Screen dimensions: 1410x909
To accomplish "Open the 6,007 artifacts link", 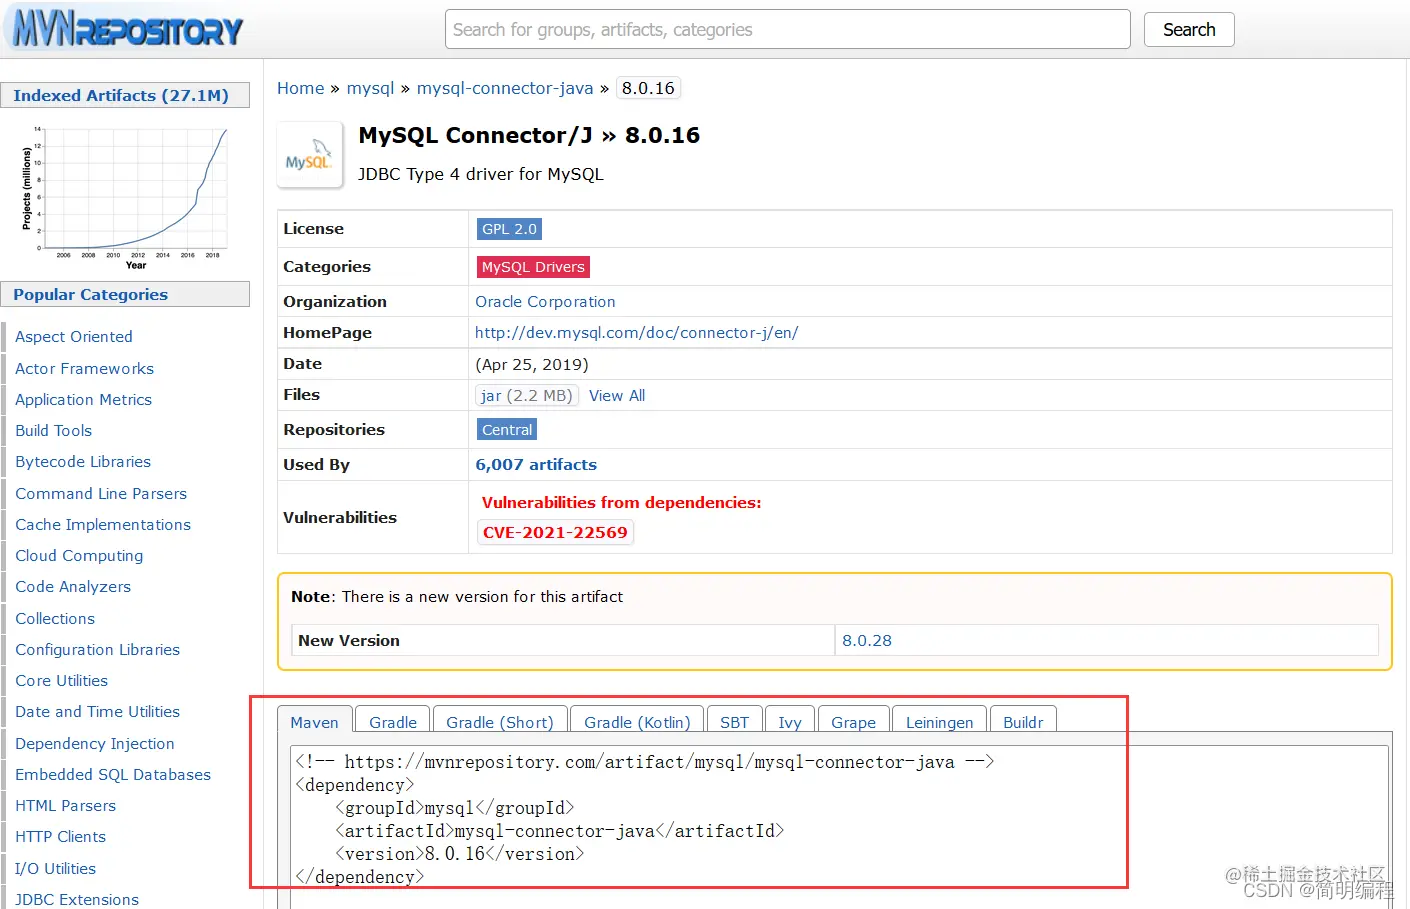I will click(536, 465).
